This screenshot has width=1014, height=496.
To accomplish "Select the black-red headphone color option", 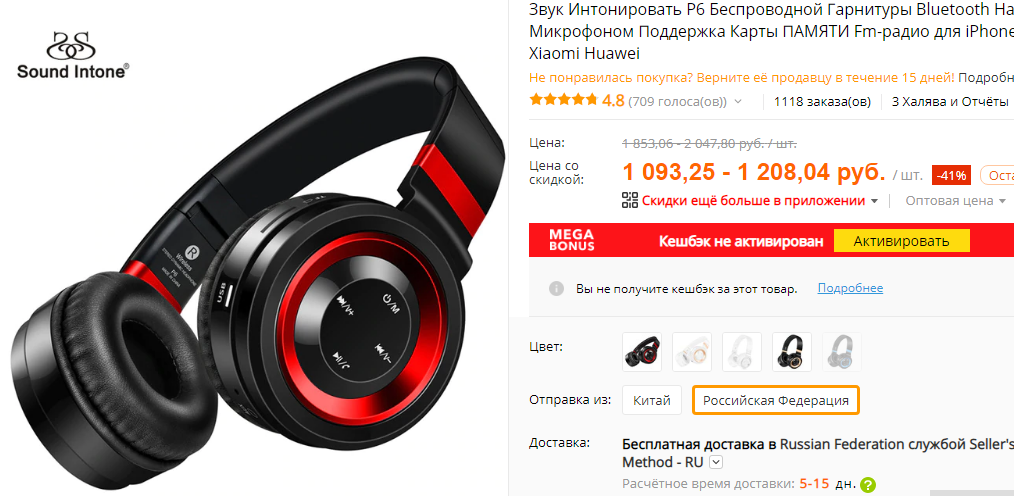I will point(642,352).
